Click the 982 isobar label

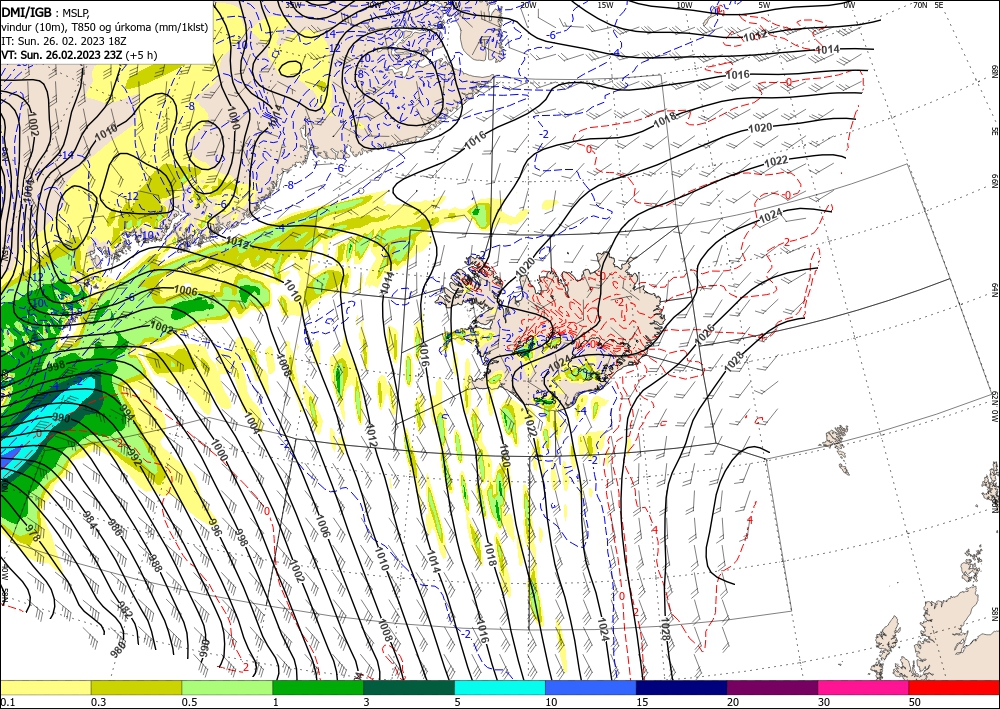[125, 610]
